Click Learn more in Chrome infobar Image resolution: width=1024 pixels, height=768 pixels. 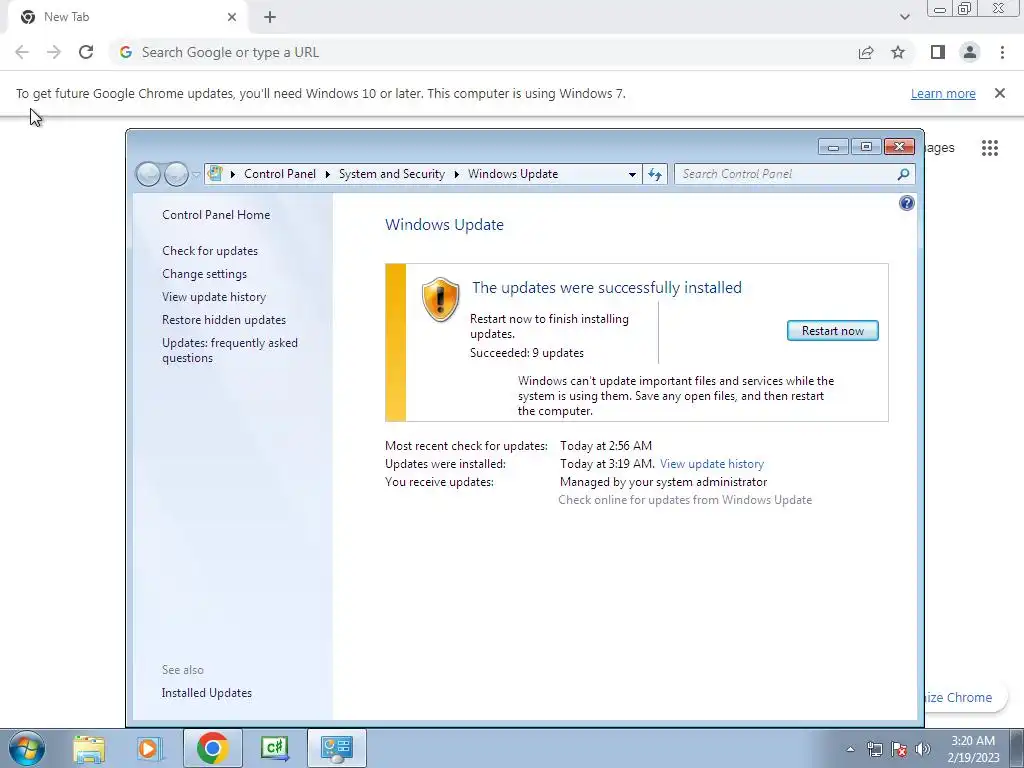pyautogui.click(x=943, y=93)
